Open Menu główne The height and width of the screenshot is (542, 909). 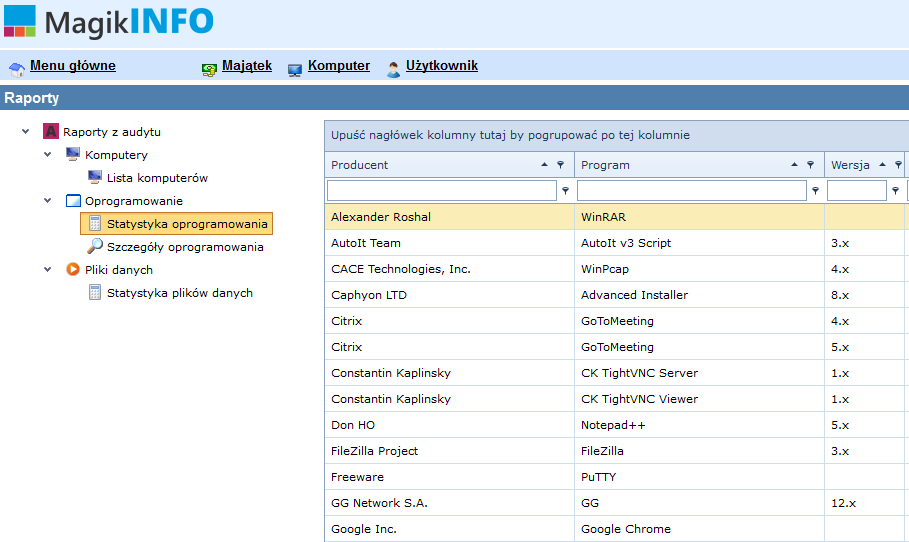pyautogui.click(x=72, y=66)
